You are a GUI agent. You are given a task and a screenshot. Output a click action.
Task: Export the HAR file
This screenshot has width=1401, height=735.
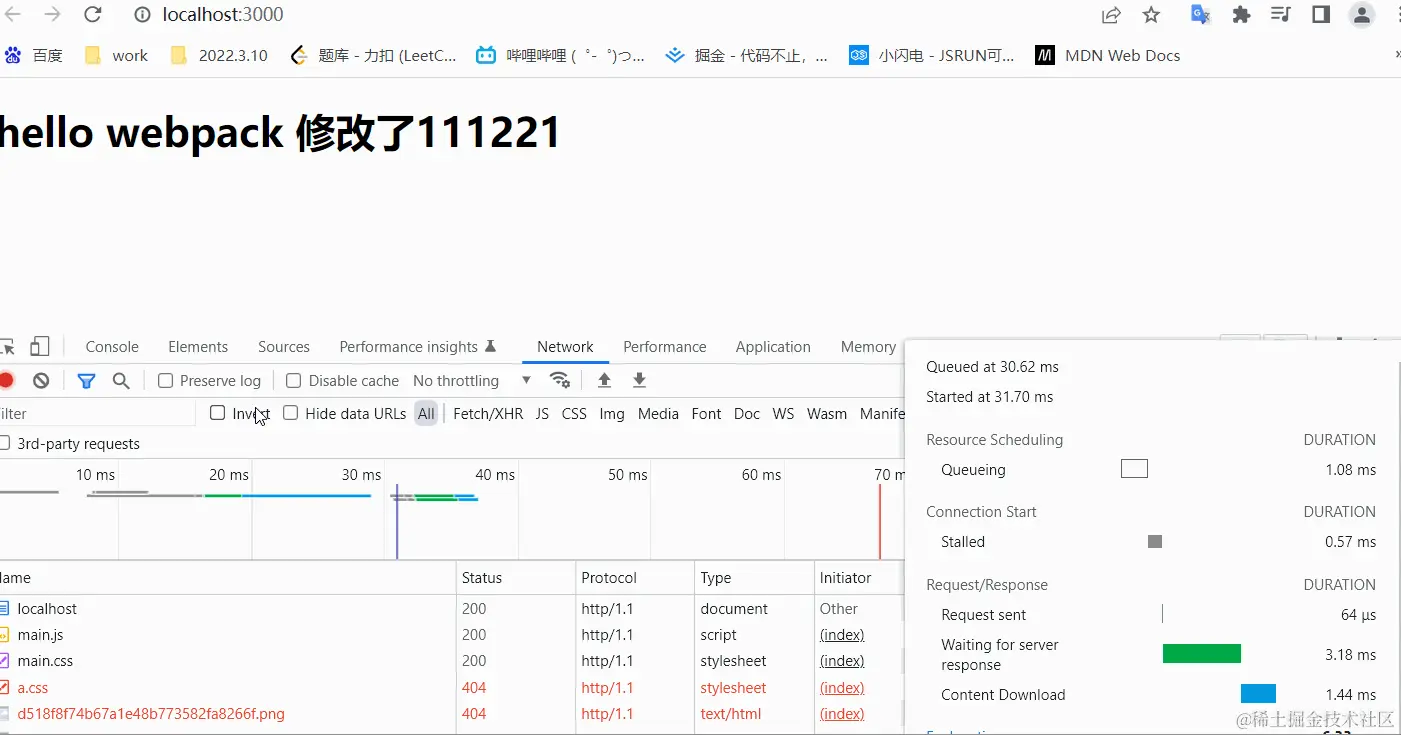click(640, 380)
